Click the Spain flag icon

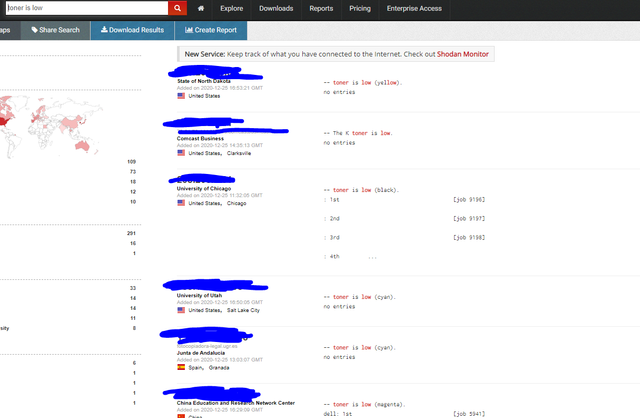coord(181,367)
